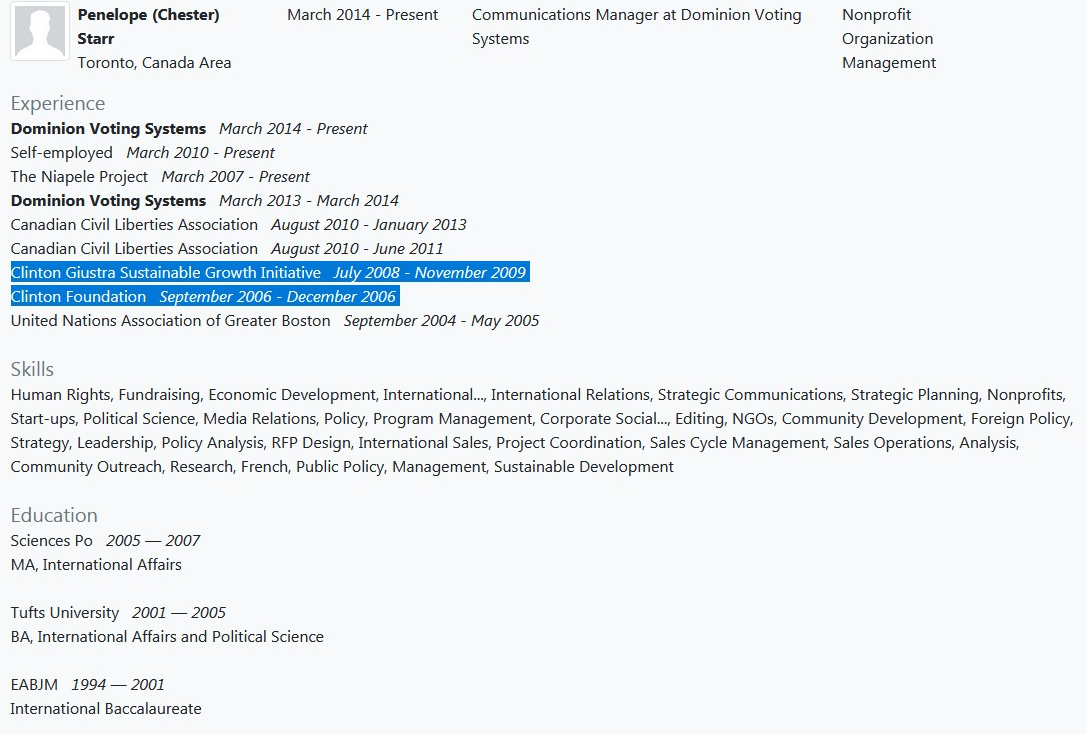Open the Tufts University education entry
The image size is (1087, 734).
[64, 613]
